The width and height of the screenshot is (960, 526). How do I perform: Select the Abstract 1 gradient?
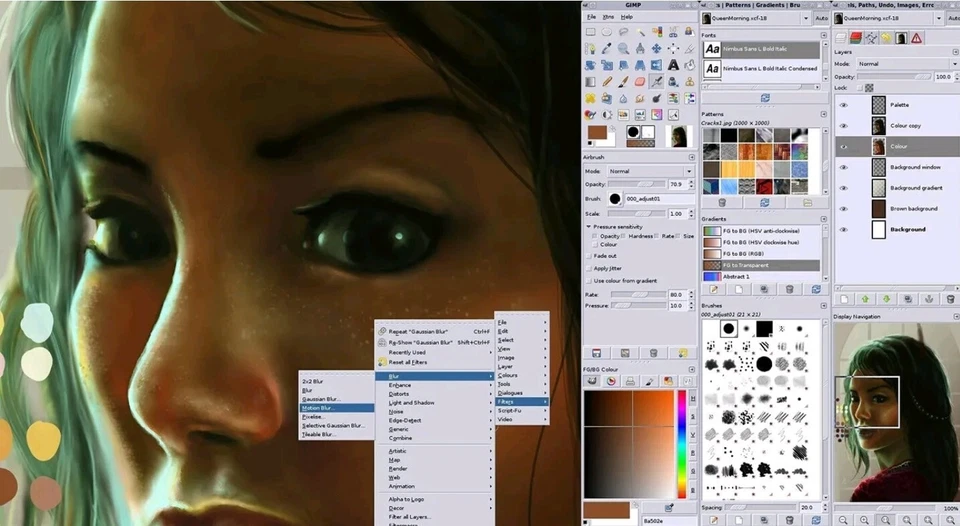(762, 277)
